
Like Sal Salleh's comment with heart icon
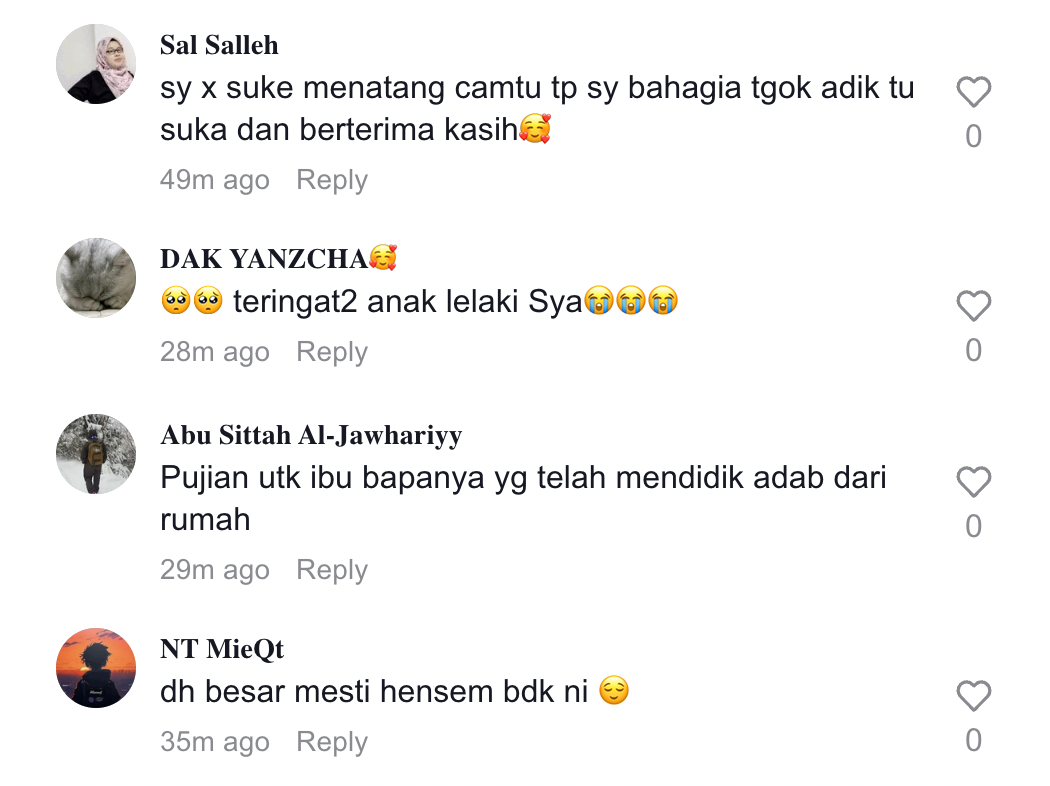(x=973, y=92)
